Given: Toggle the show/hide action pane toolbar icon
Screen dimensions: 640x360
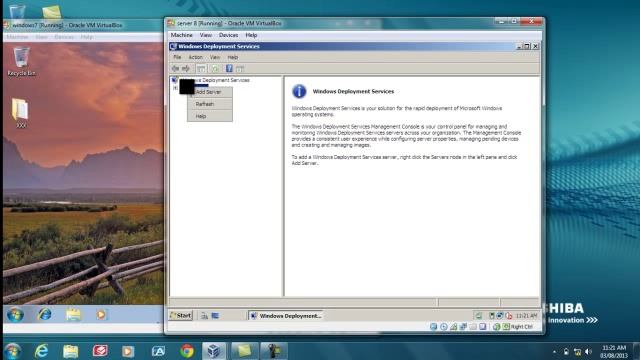Looking at the screenshot, I should [x=240, y=69].
